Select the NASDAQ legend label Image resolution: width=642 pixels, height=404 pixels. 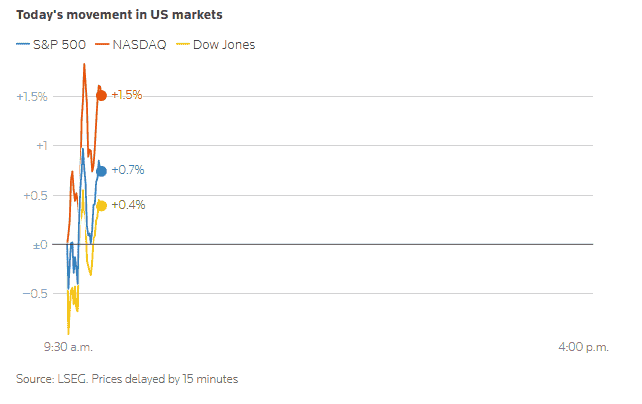tap(141, 44)
